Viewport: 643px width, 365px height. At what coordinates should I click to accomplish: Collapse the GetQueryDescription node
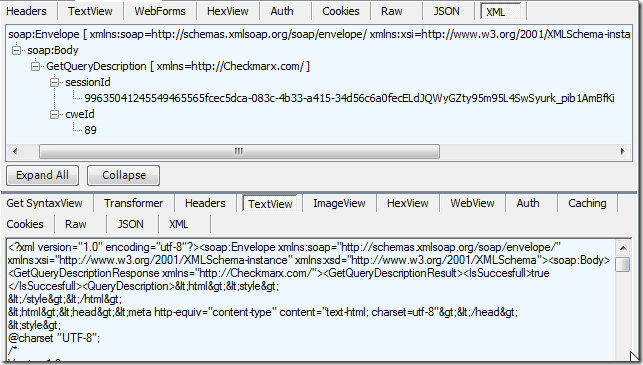coord(35,66)
